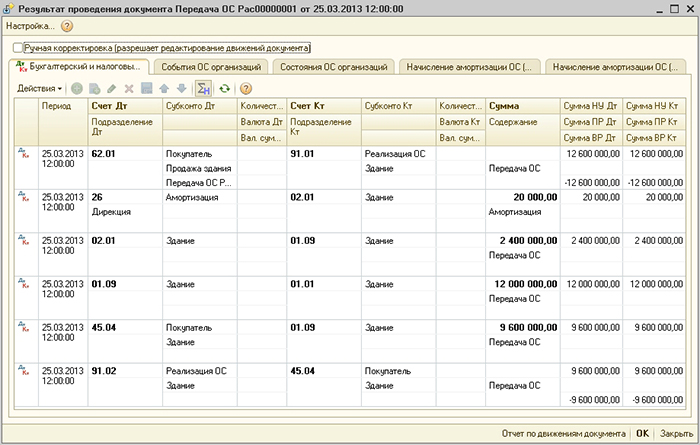
Task: Select Реализация ОС in 91.01 credit subconto
Action: click(x=398, y=154)
